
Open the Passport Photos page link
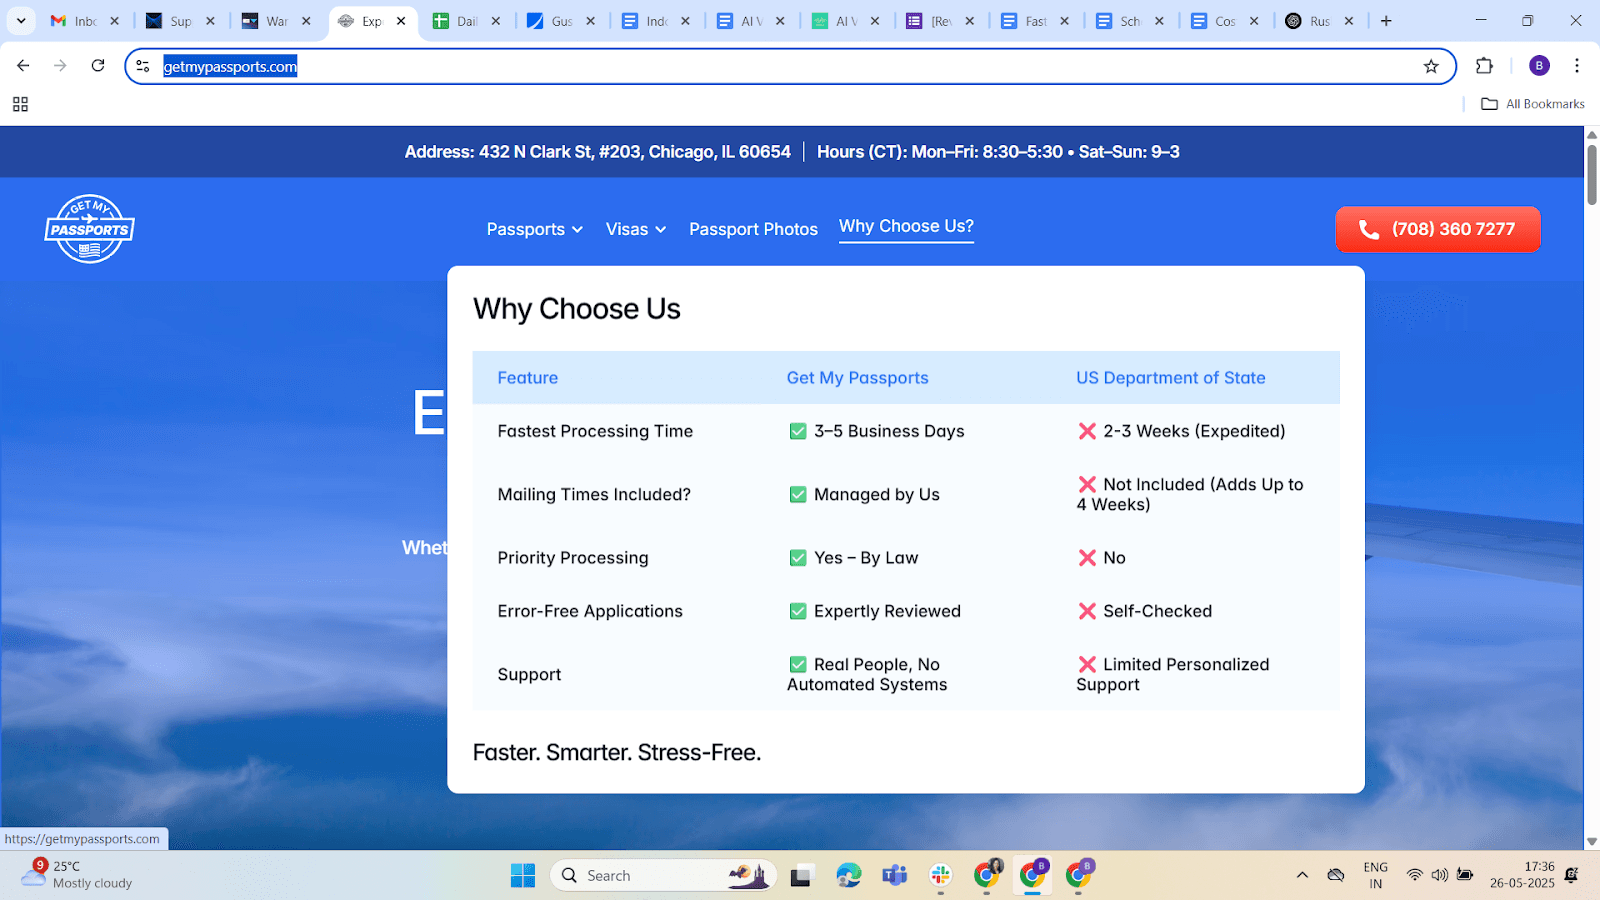(753, 229)
